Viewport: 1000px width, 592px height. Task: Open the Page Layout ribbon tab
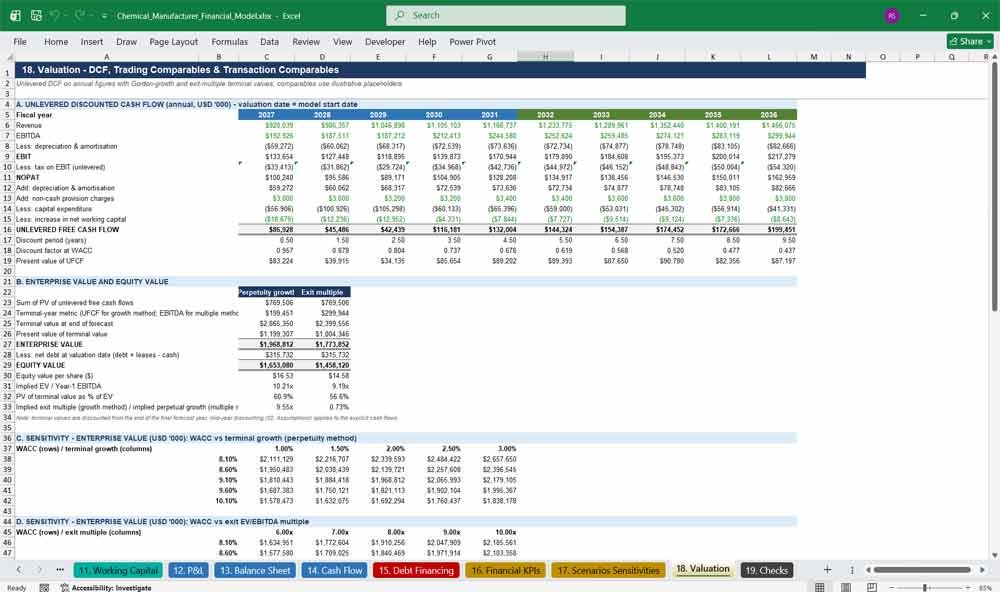click(x=173, y=41)
